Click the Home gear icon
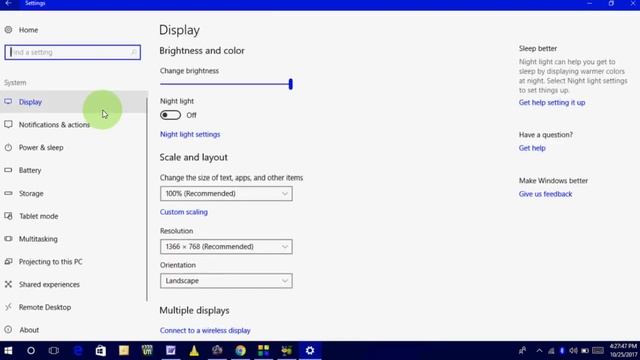This screenshot has height=360, width=640. 8,30
